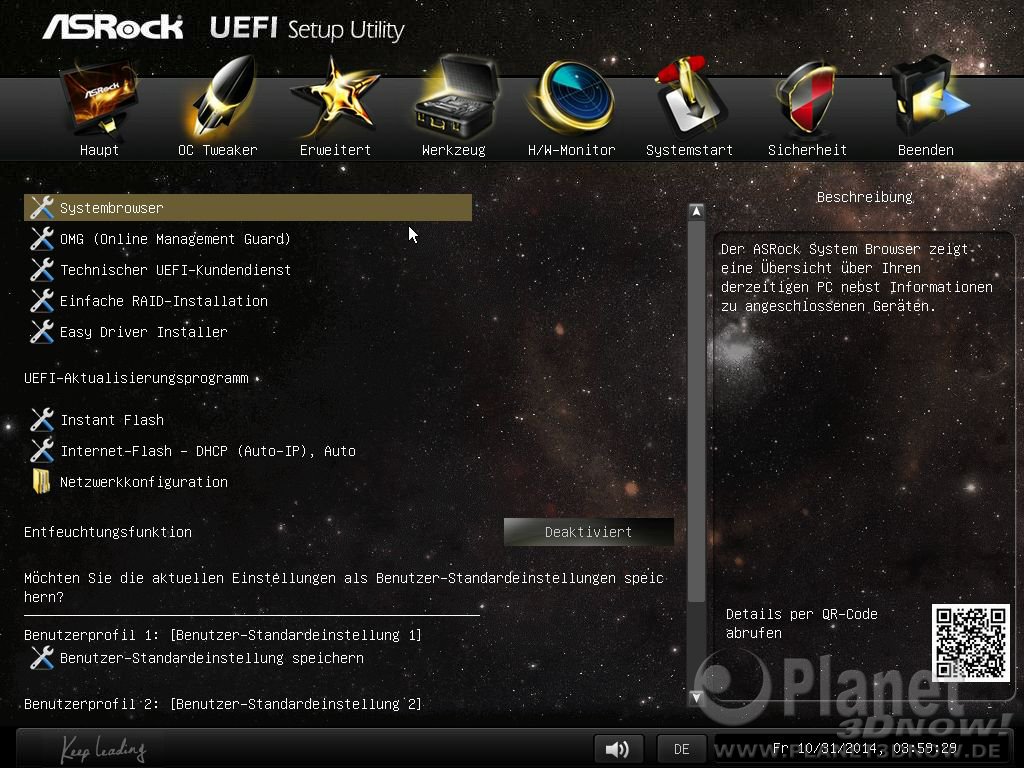Select the Systemstart joystick icon

(x=690, y=97)
